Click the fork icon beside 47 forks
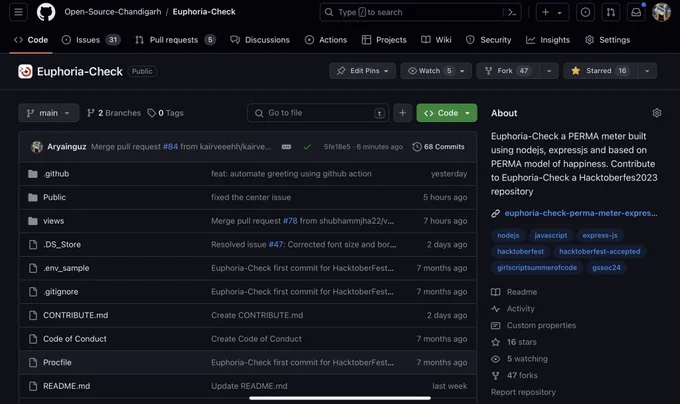 [x=495, y=375]
